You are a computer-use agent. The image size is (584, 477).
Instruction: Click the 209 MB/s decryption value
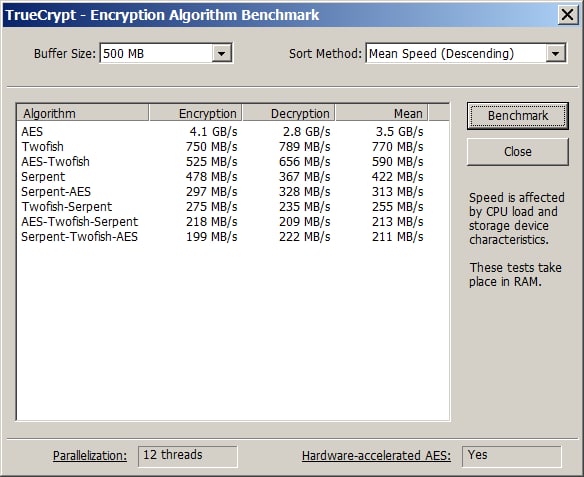(305, 222)
